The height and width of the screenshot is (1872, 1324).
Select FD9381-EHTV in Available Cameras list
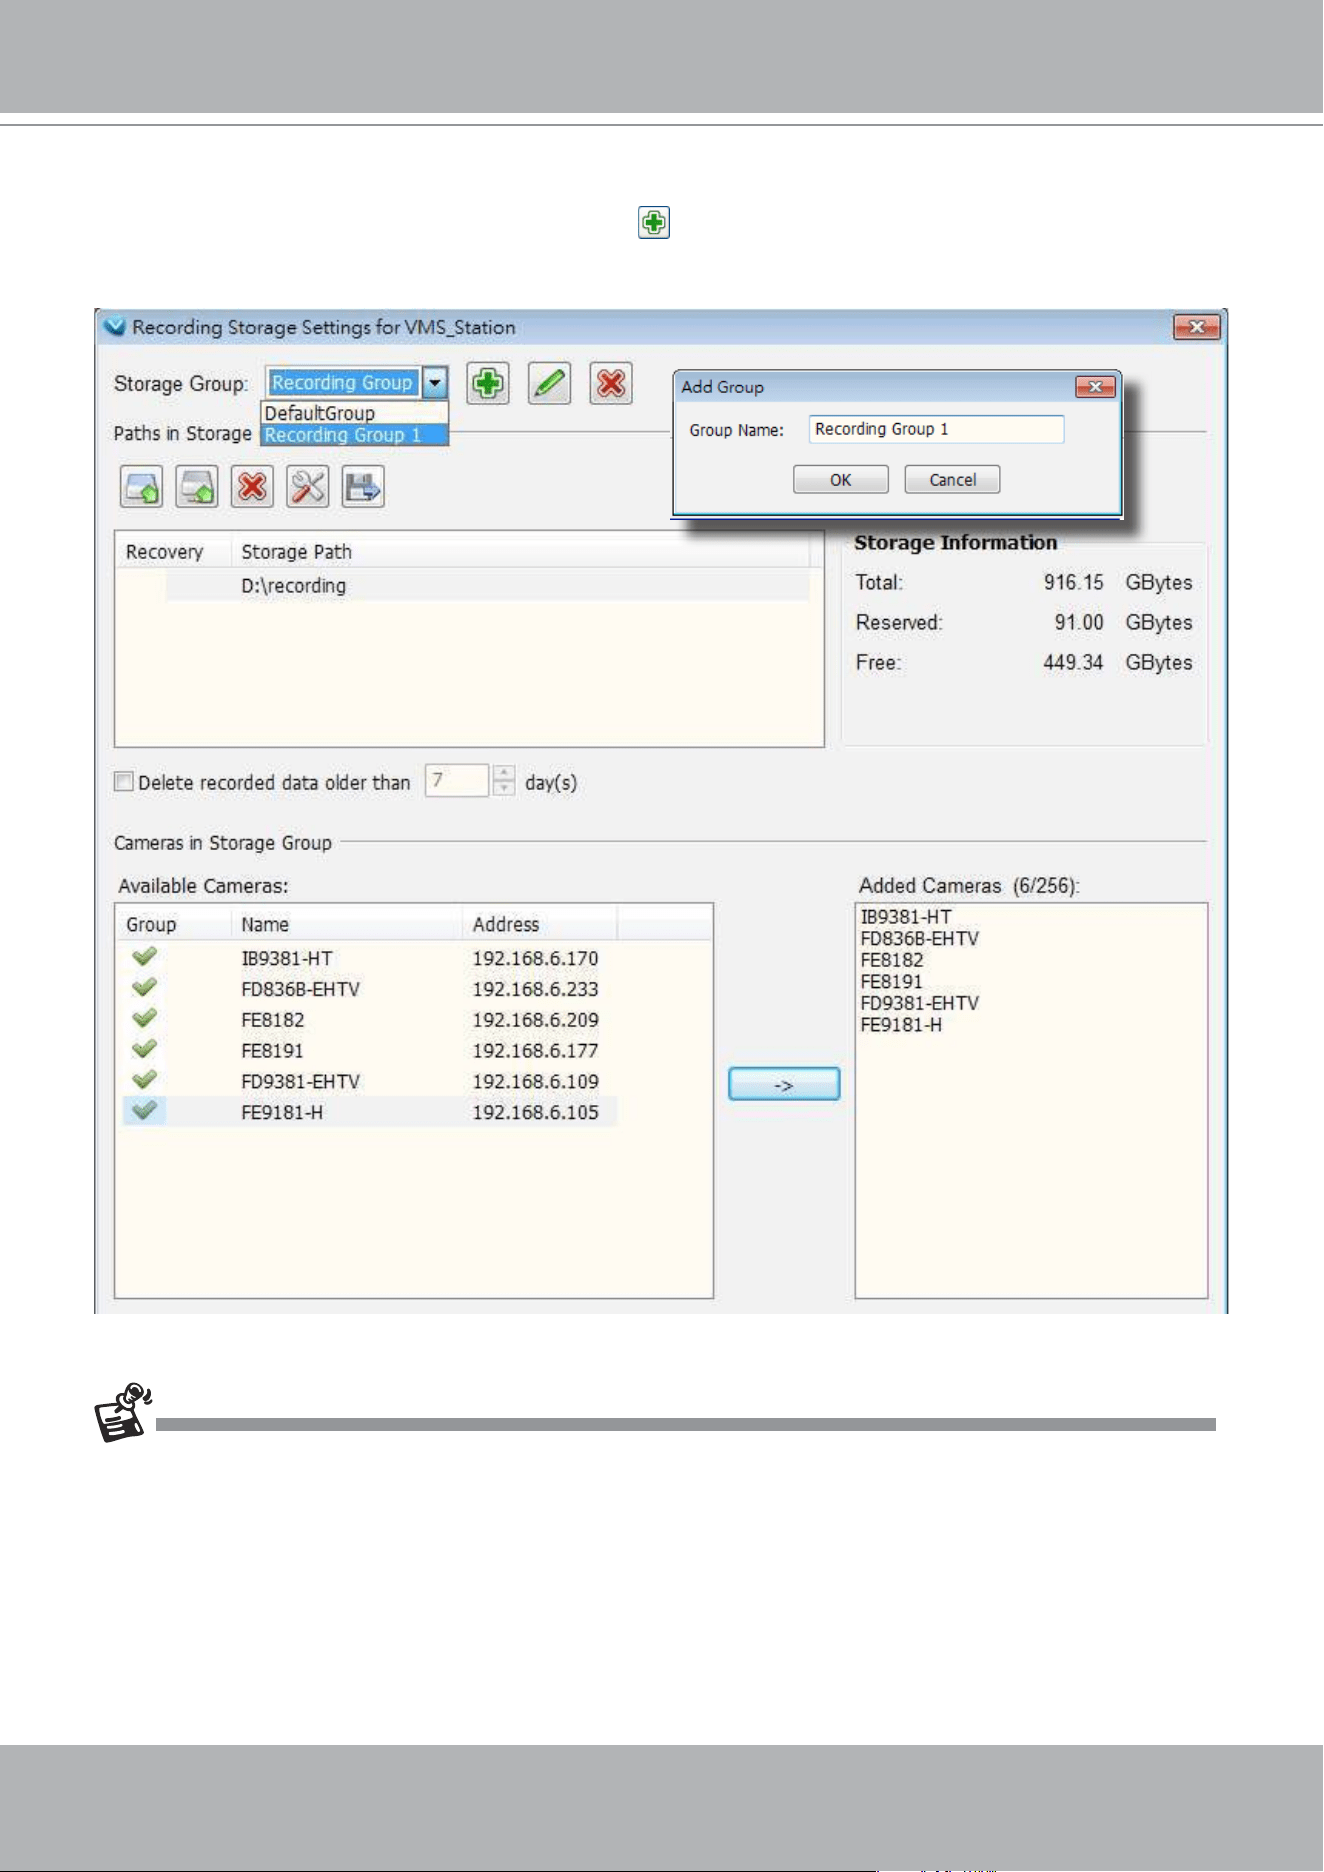[300, 1082]
